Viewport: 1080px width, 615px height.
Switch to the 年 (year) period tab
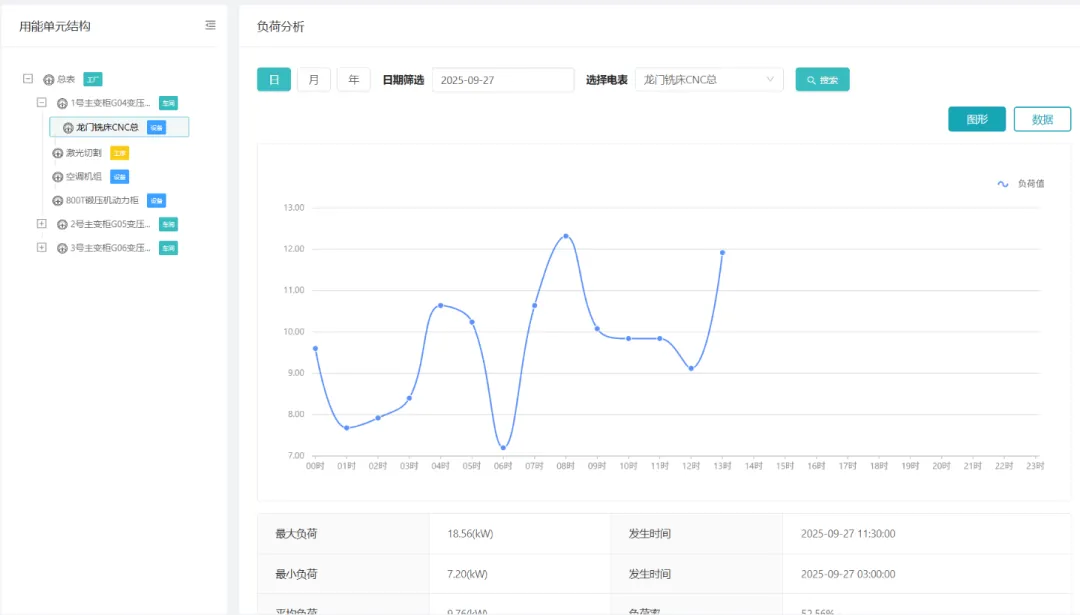click(x=353, y=80)
